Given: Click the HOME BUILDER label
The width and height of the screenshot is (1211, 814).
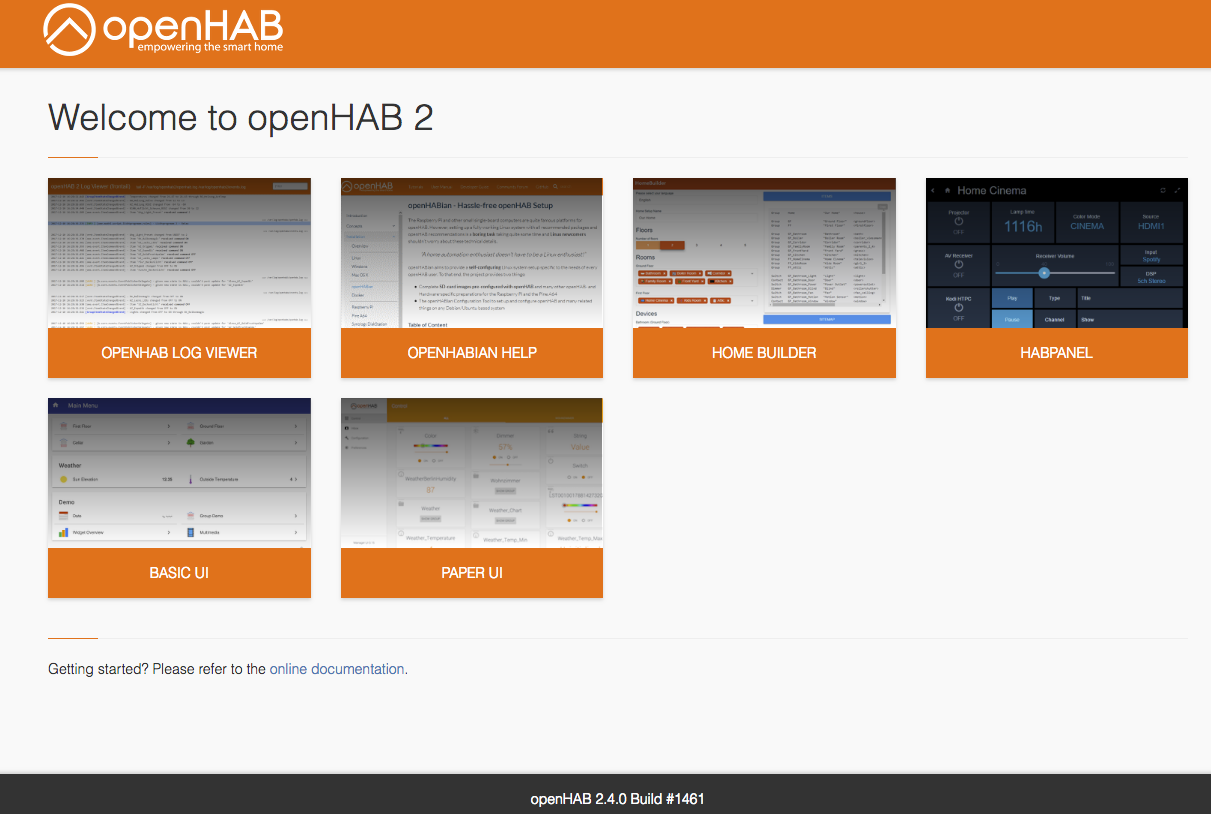Looking at the screenshot, I should 764,353.
